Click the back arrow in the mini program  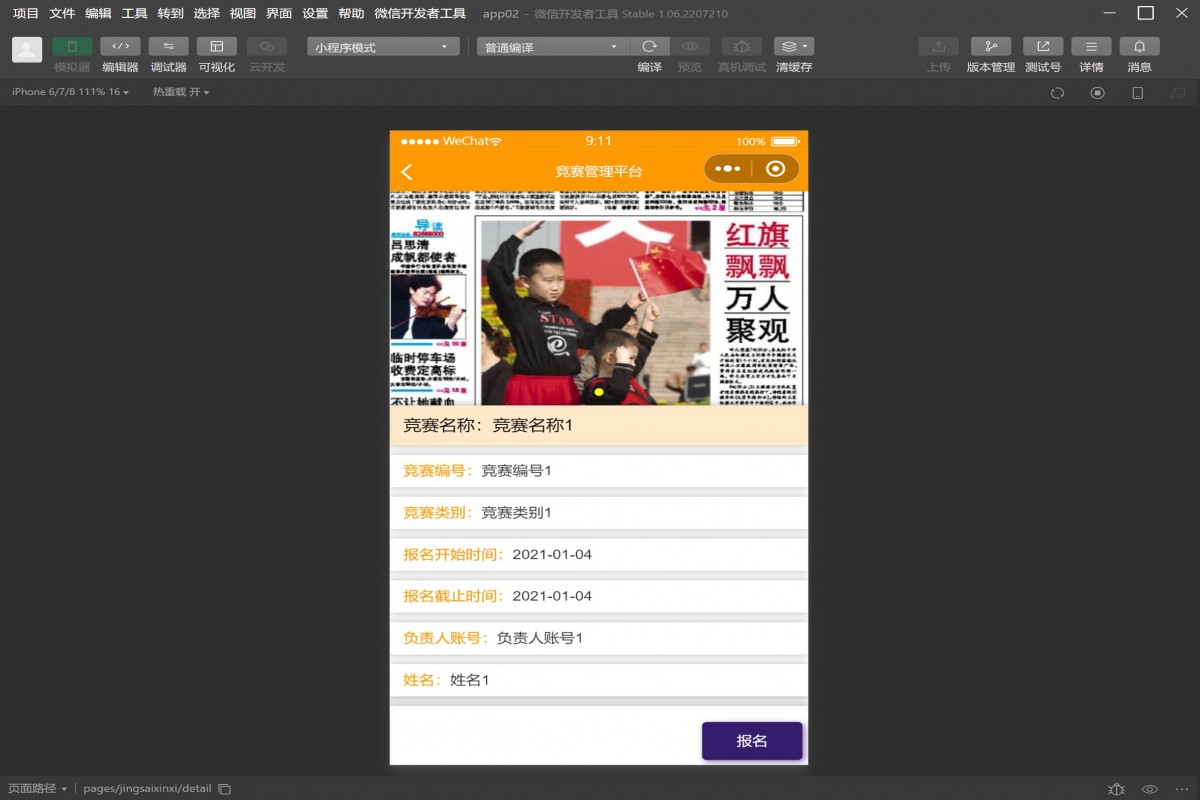406,171
